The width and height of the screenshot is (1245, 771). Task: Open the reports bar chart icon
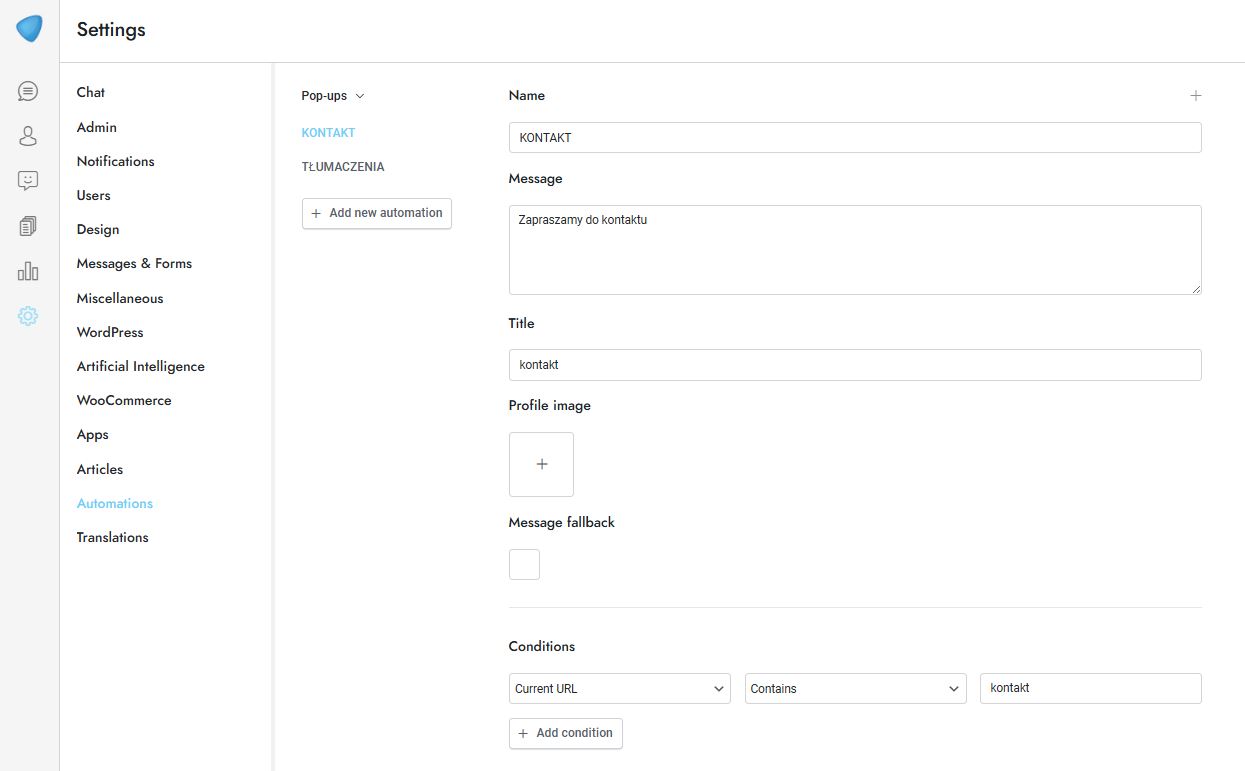tap(28, 271)
